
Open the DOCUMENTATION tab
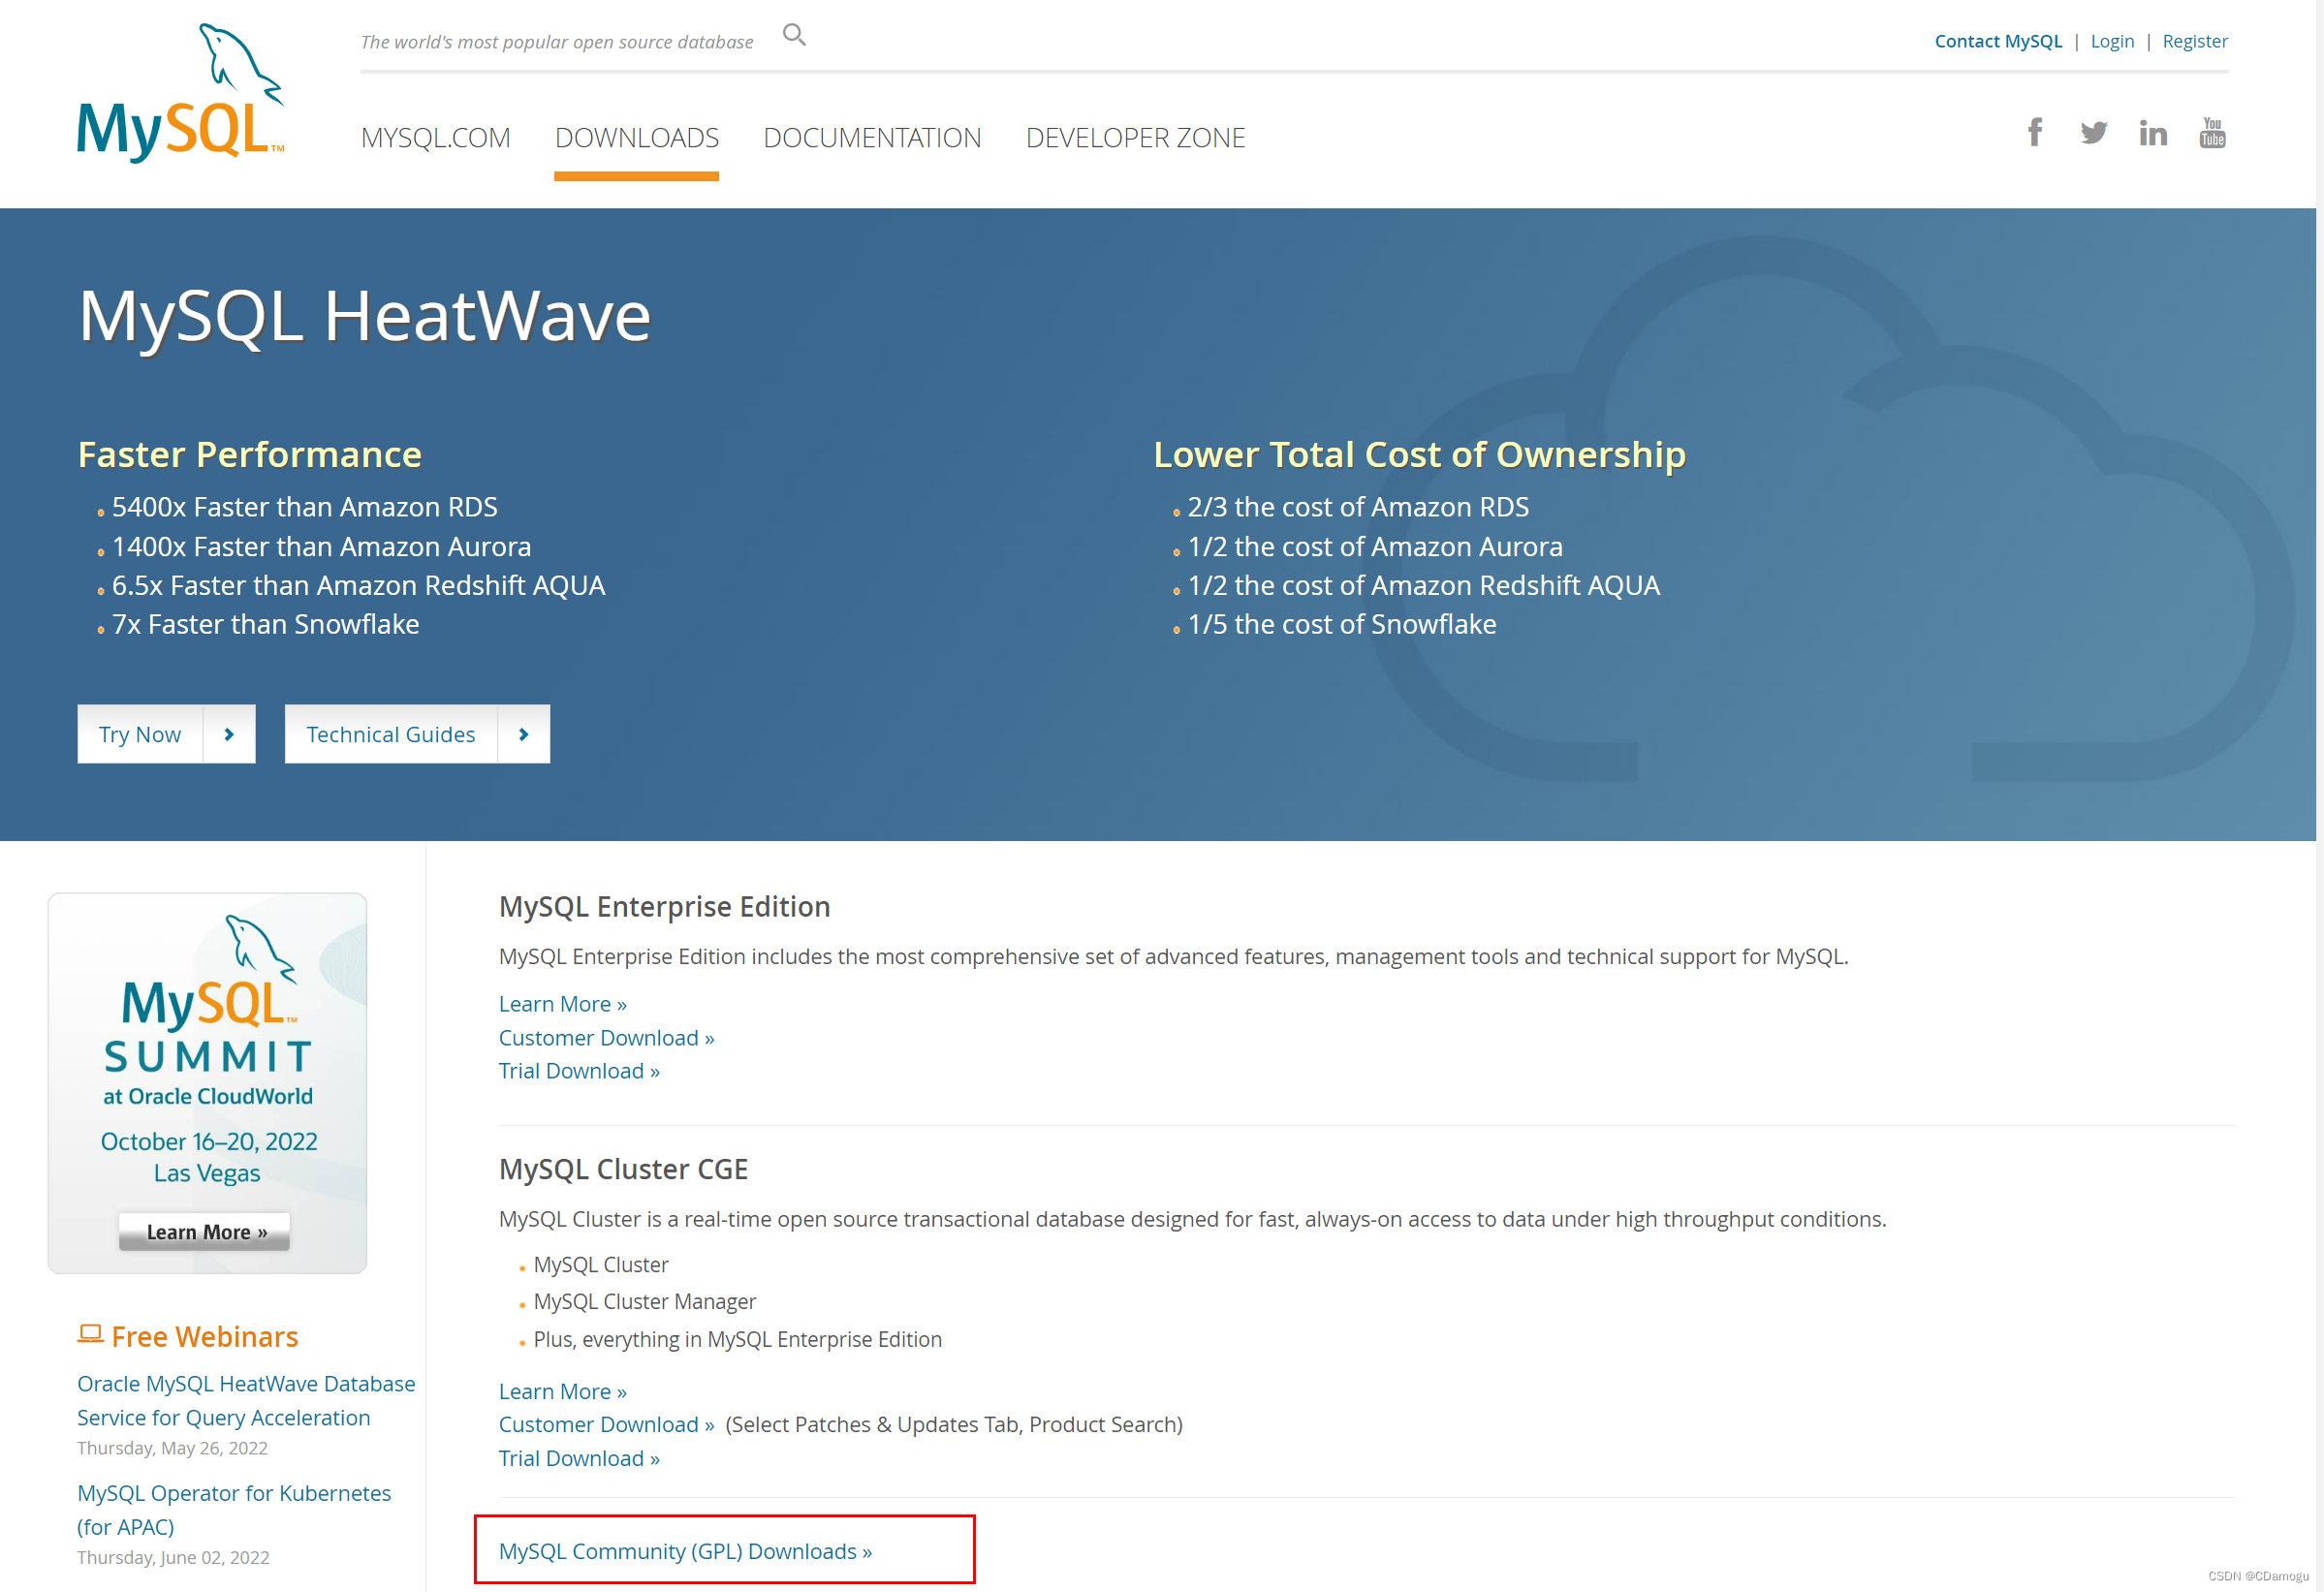871,138
